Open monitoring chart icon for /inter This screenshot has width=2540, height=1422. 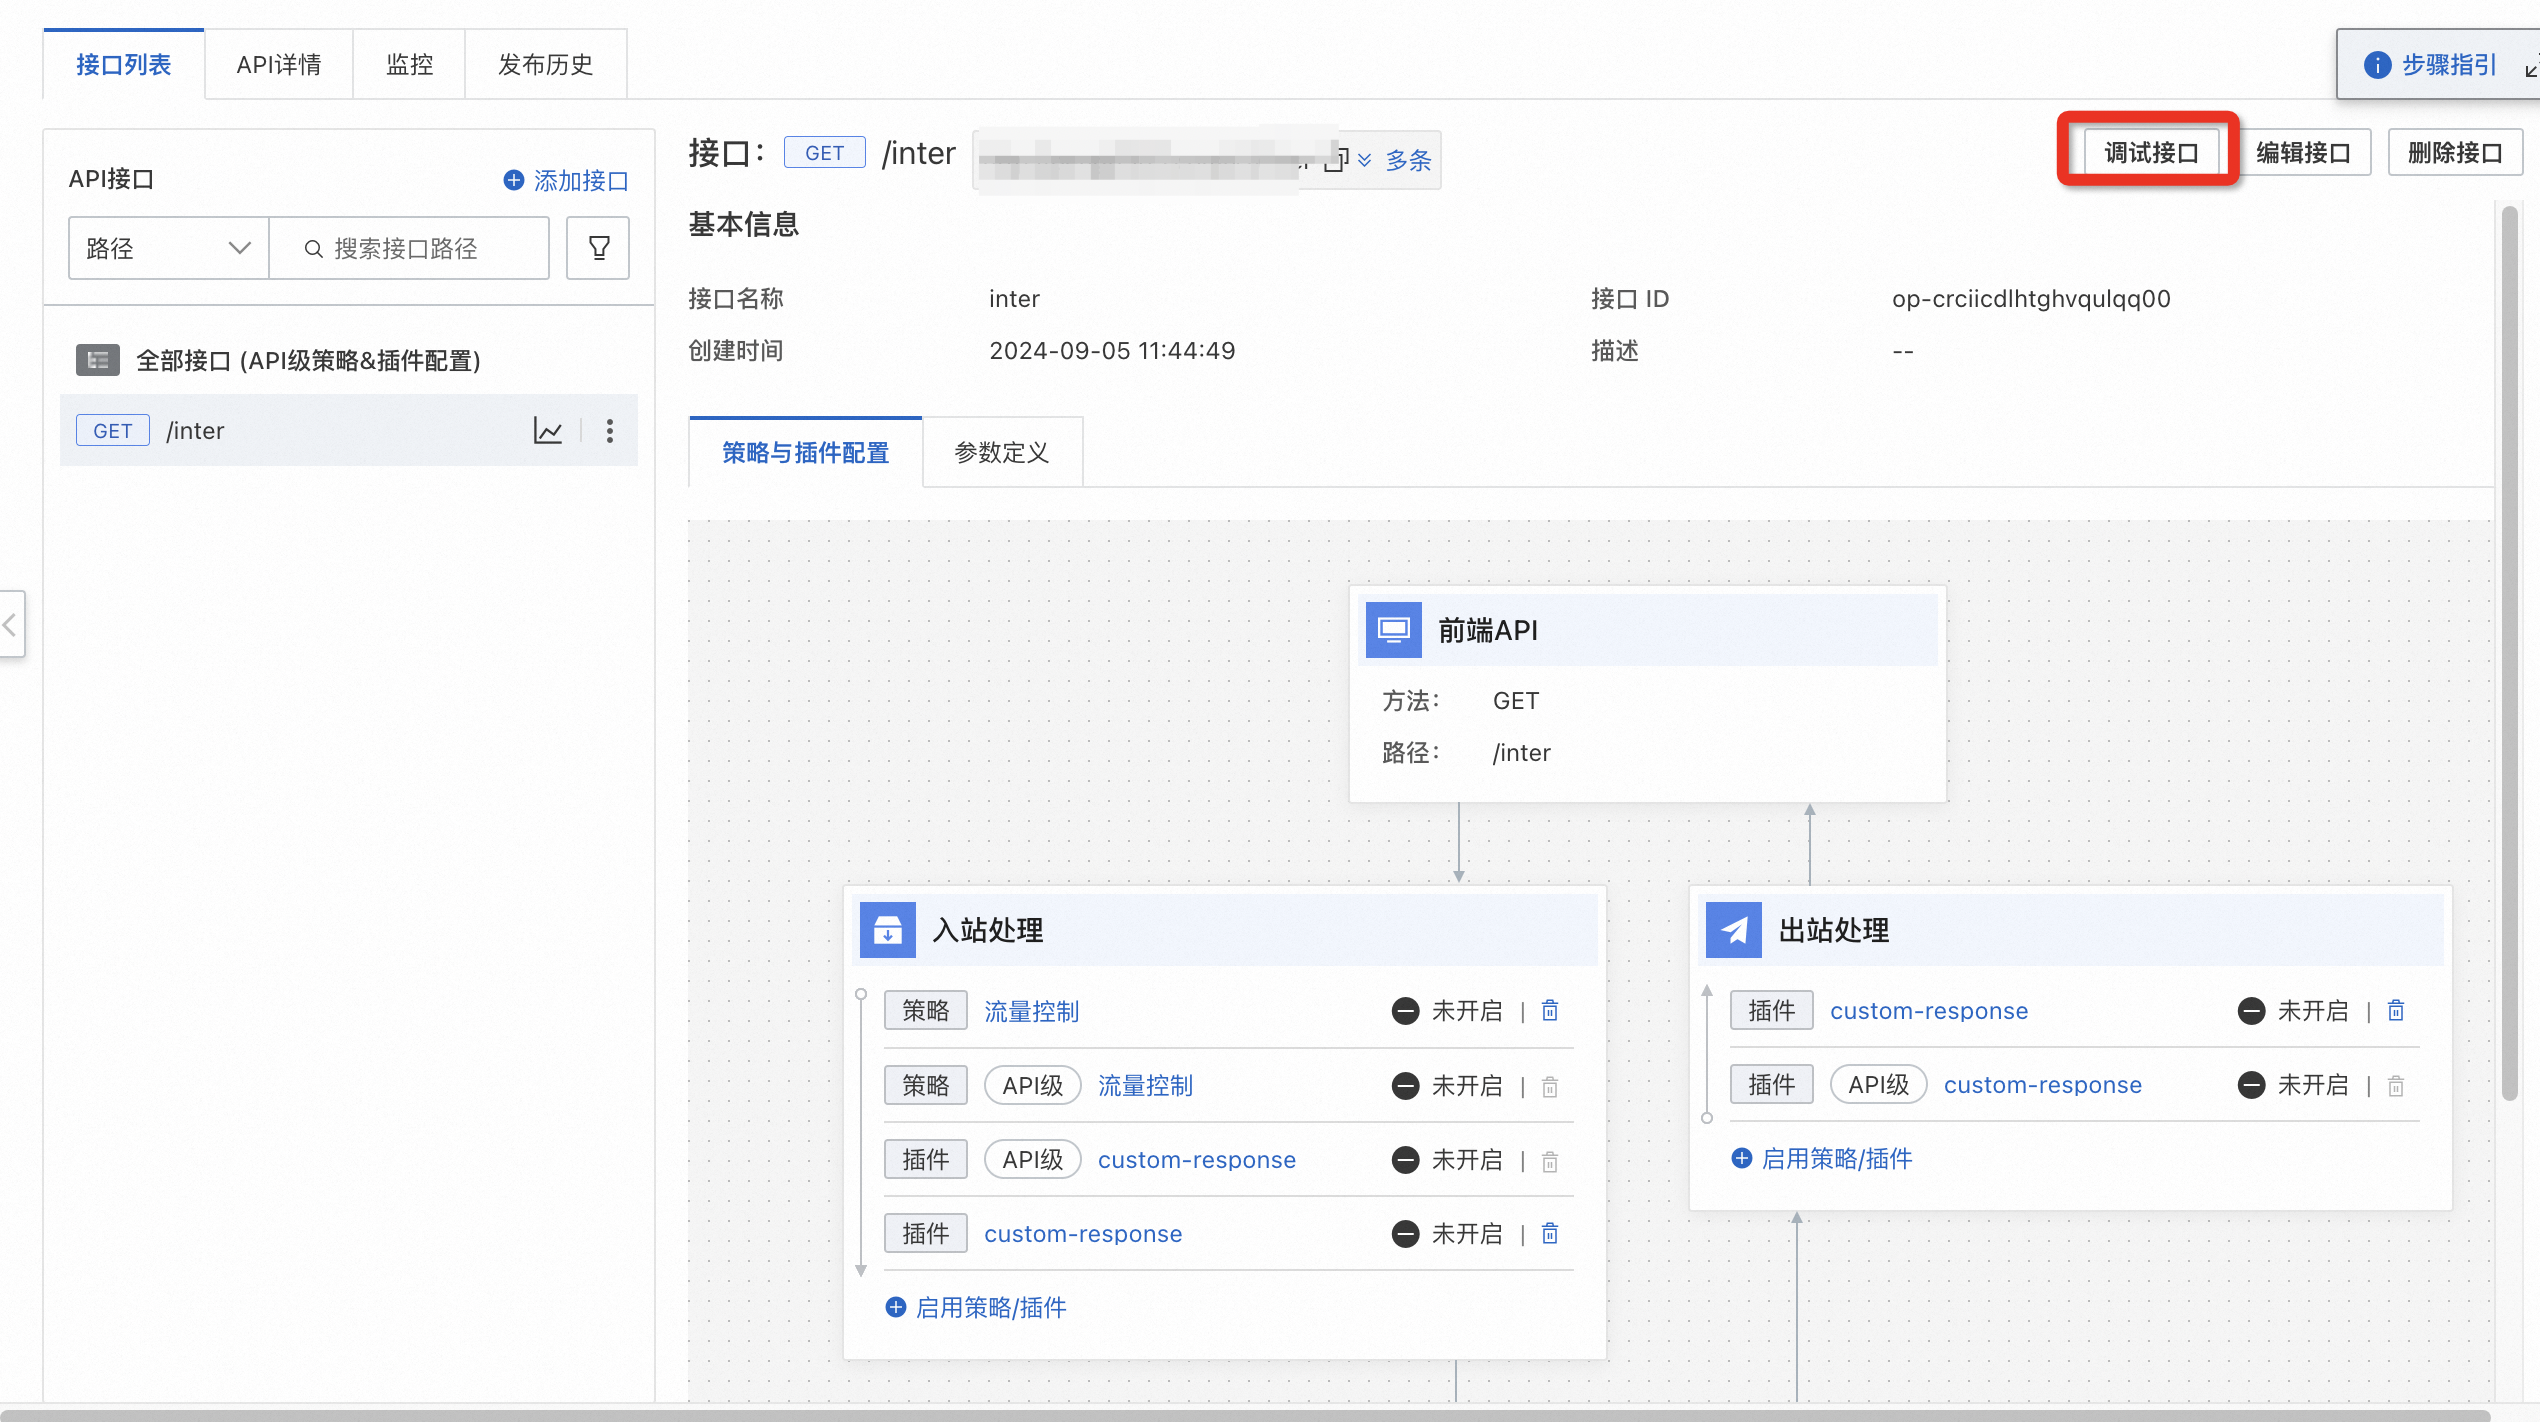click(548, 431)
